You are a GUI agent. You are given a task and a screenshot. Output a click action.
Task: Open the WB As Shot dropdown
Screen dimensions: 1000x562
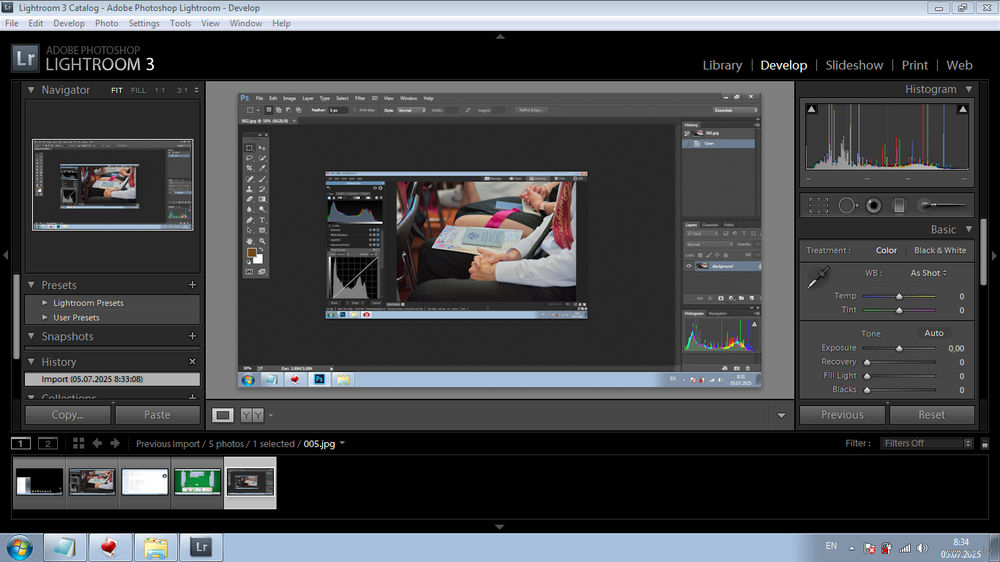pyautogui.click(x=928, y=273)
